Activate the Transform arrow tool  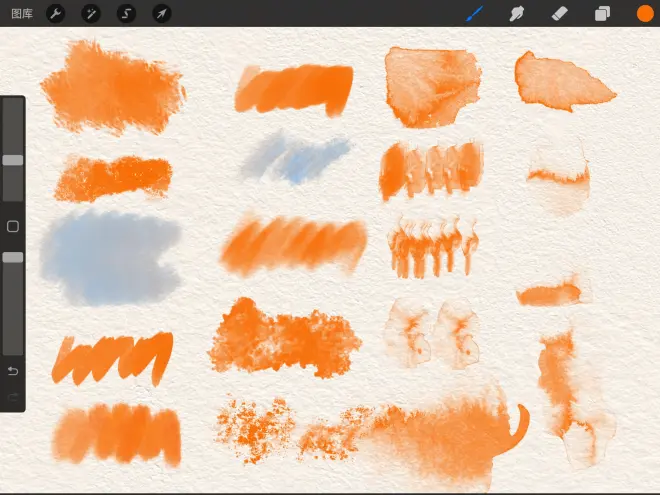coord(161,14)
